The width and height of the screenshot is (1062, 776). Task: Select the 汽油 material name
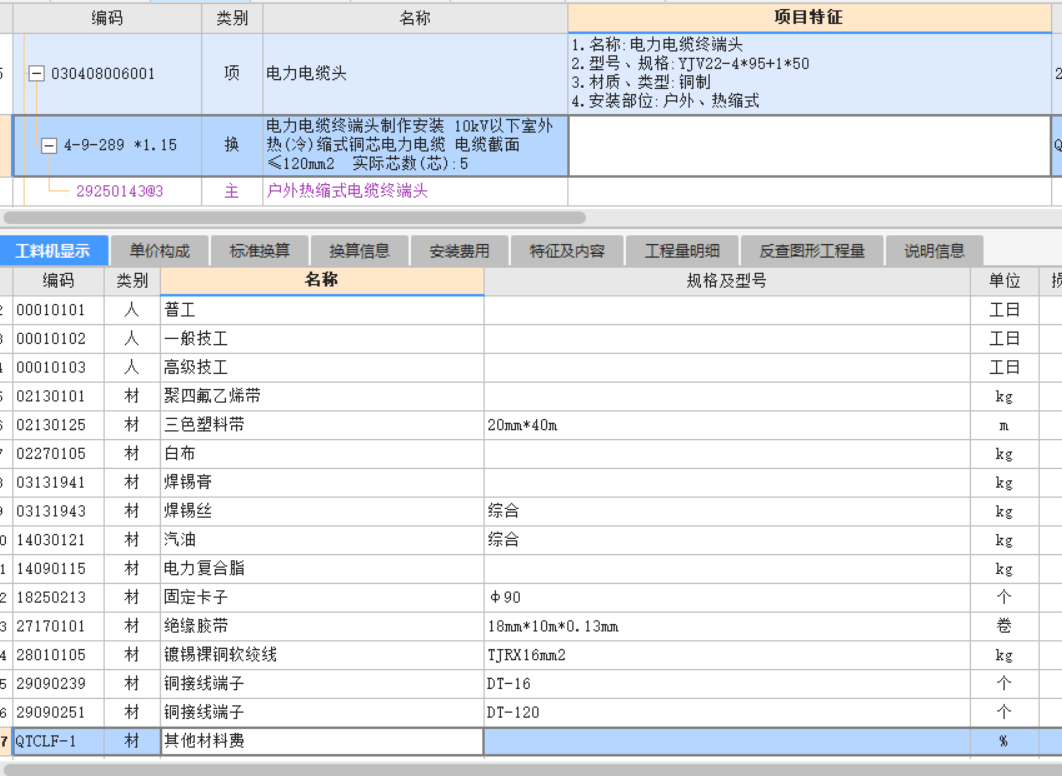[322, 540]
